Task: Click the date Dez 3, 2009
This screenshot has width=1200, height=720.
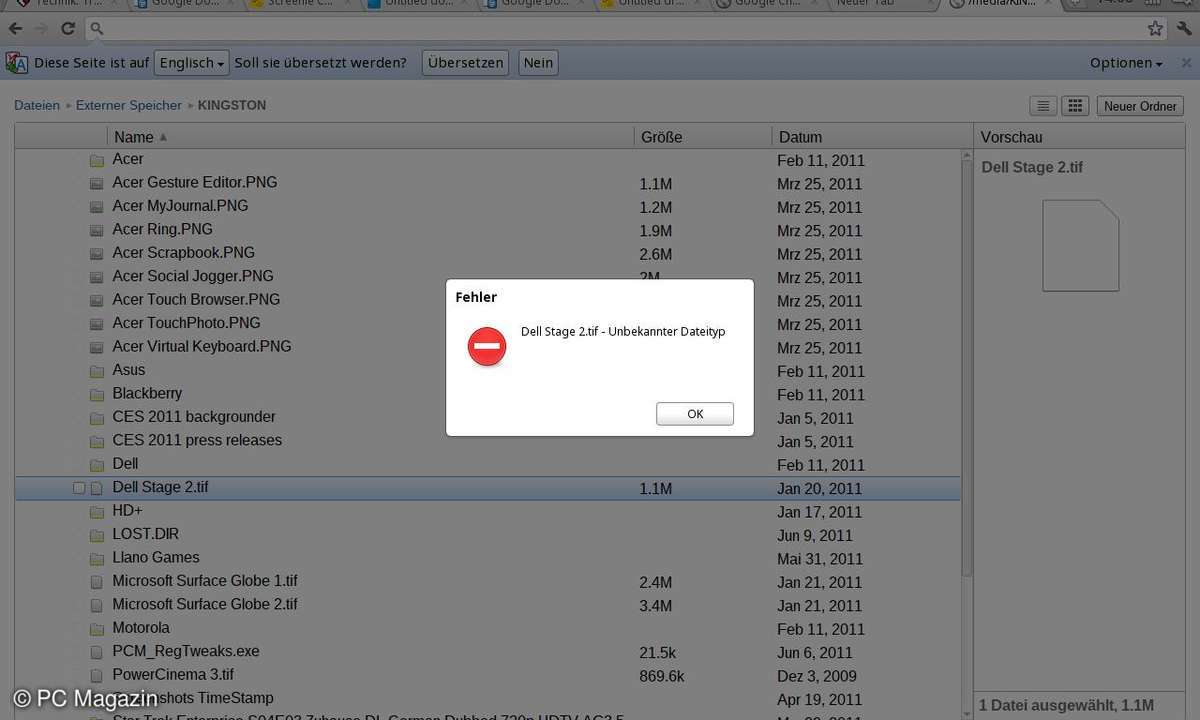Action: coord(817,676)
